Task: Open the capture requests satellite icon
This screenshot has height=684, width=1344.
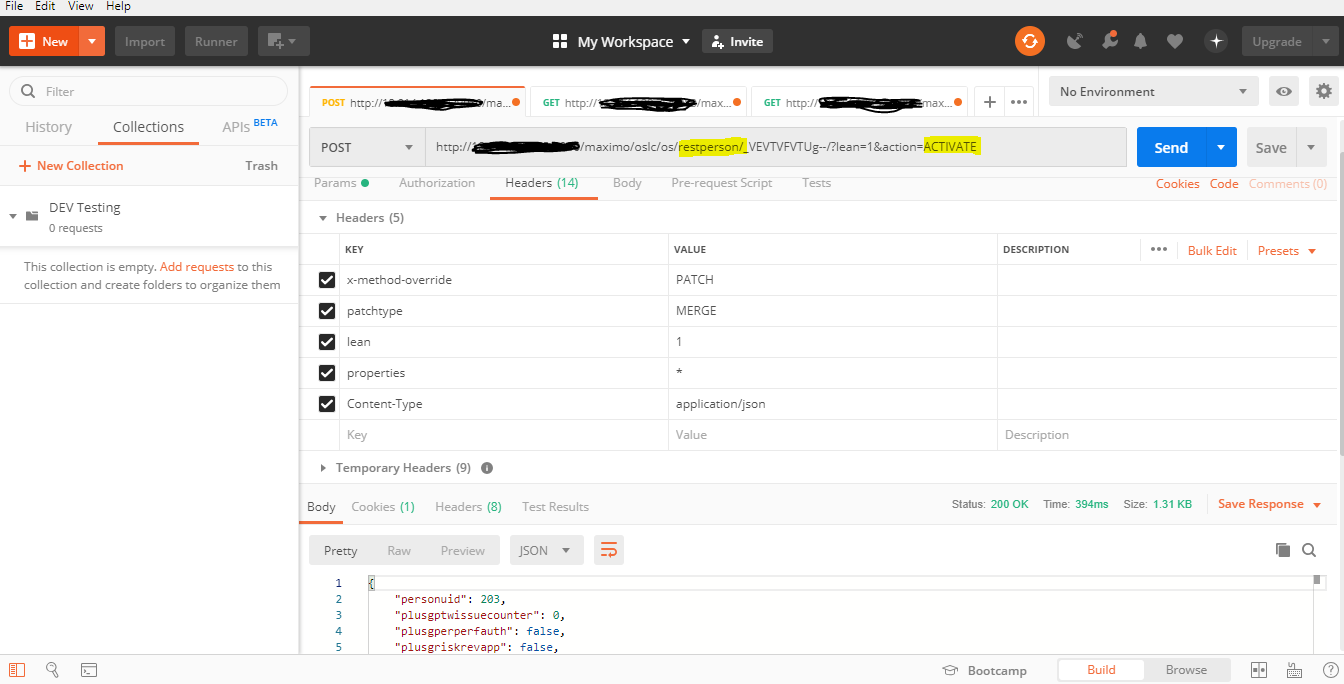Action: 1075,41
